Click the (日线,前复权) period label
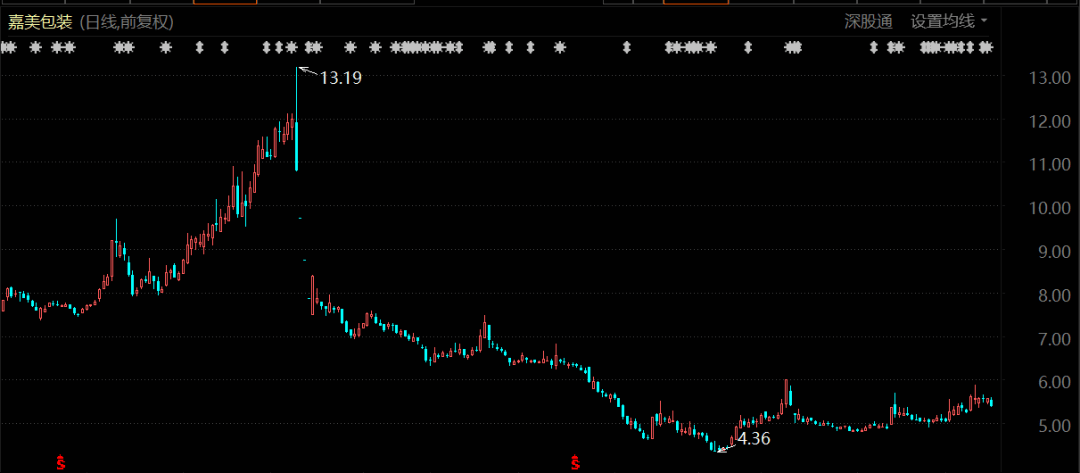The width and height of the screenshot is (1080, 473). pyautogui.click(x=126, y=23)
